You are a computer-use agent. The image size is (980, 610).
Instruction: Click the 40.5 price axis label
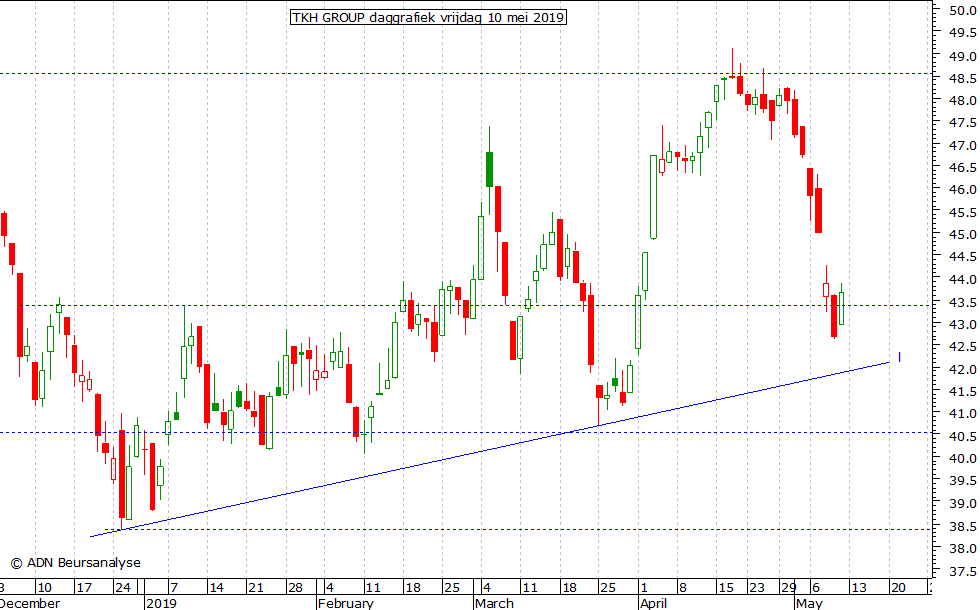(962, 436)
